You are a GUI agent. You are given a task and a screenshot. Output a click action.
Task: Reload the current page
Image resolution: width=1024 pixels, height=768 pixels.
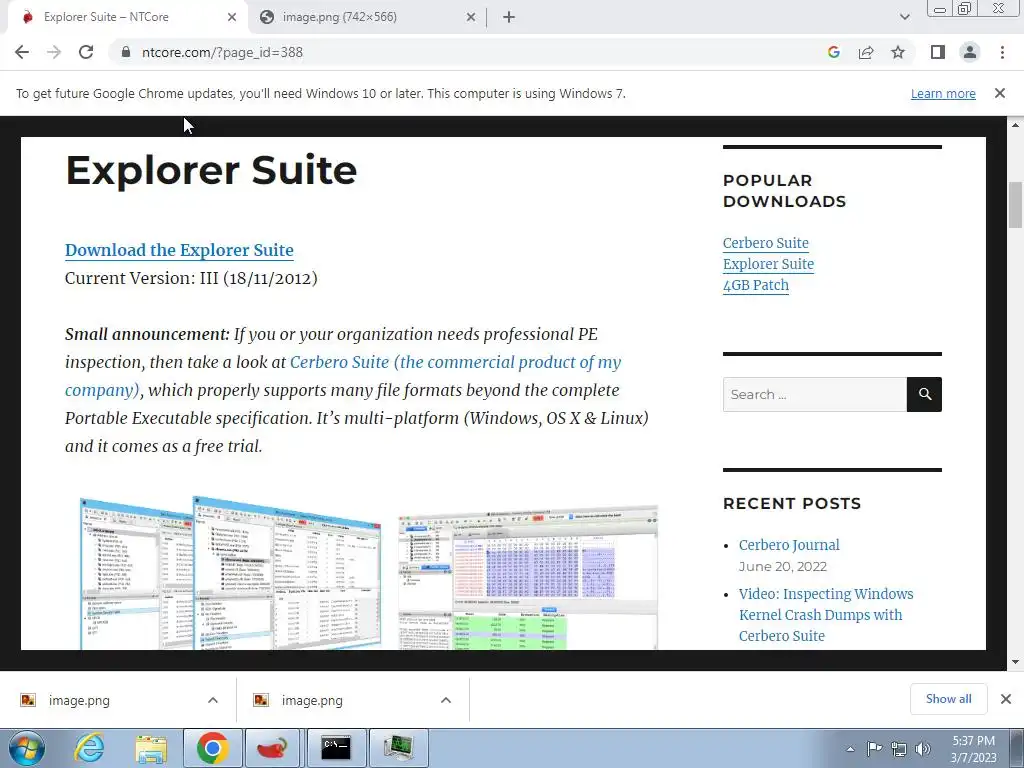point(86,52)
